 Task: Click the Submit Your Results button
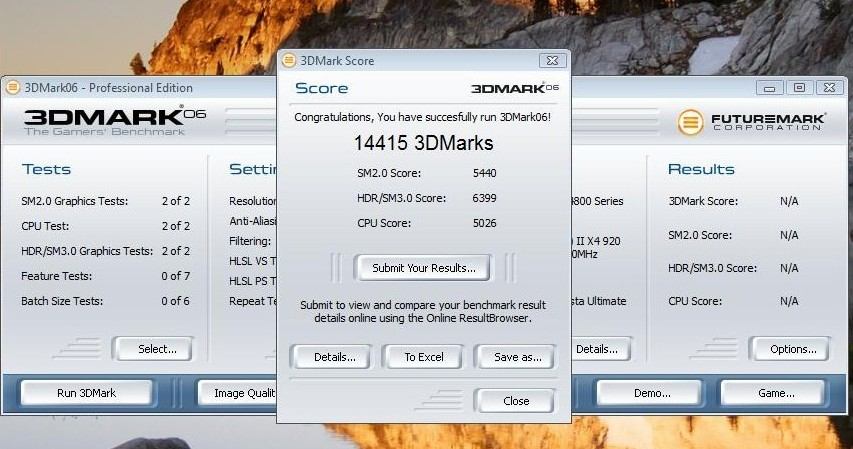(423, 268)
